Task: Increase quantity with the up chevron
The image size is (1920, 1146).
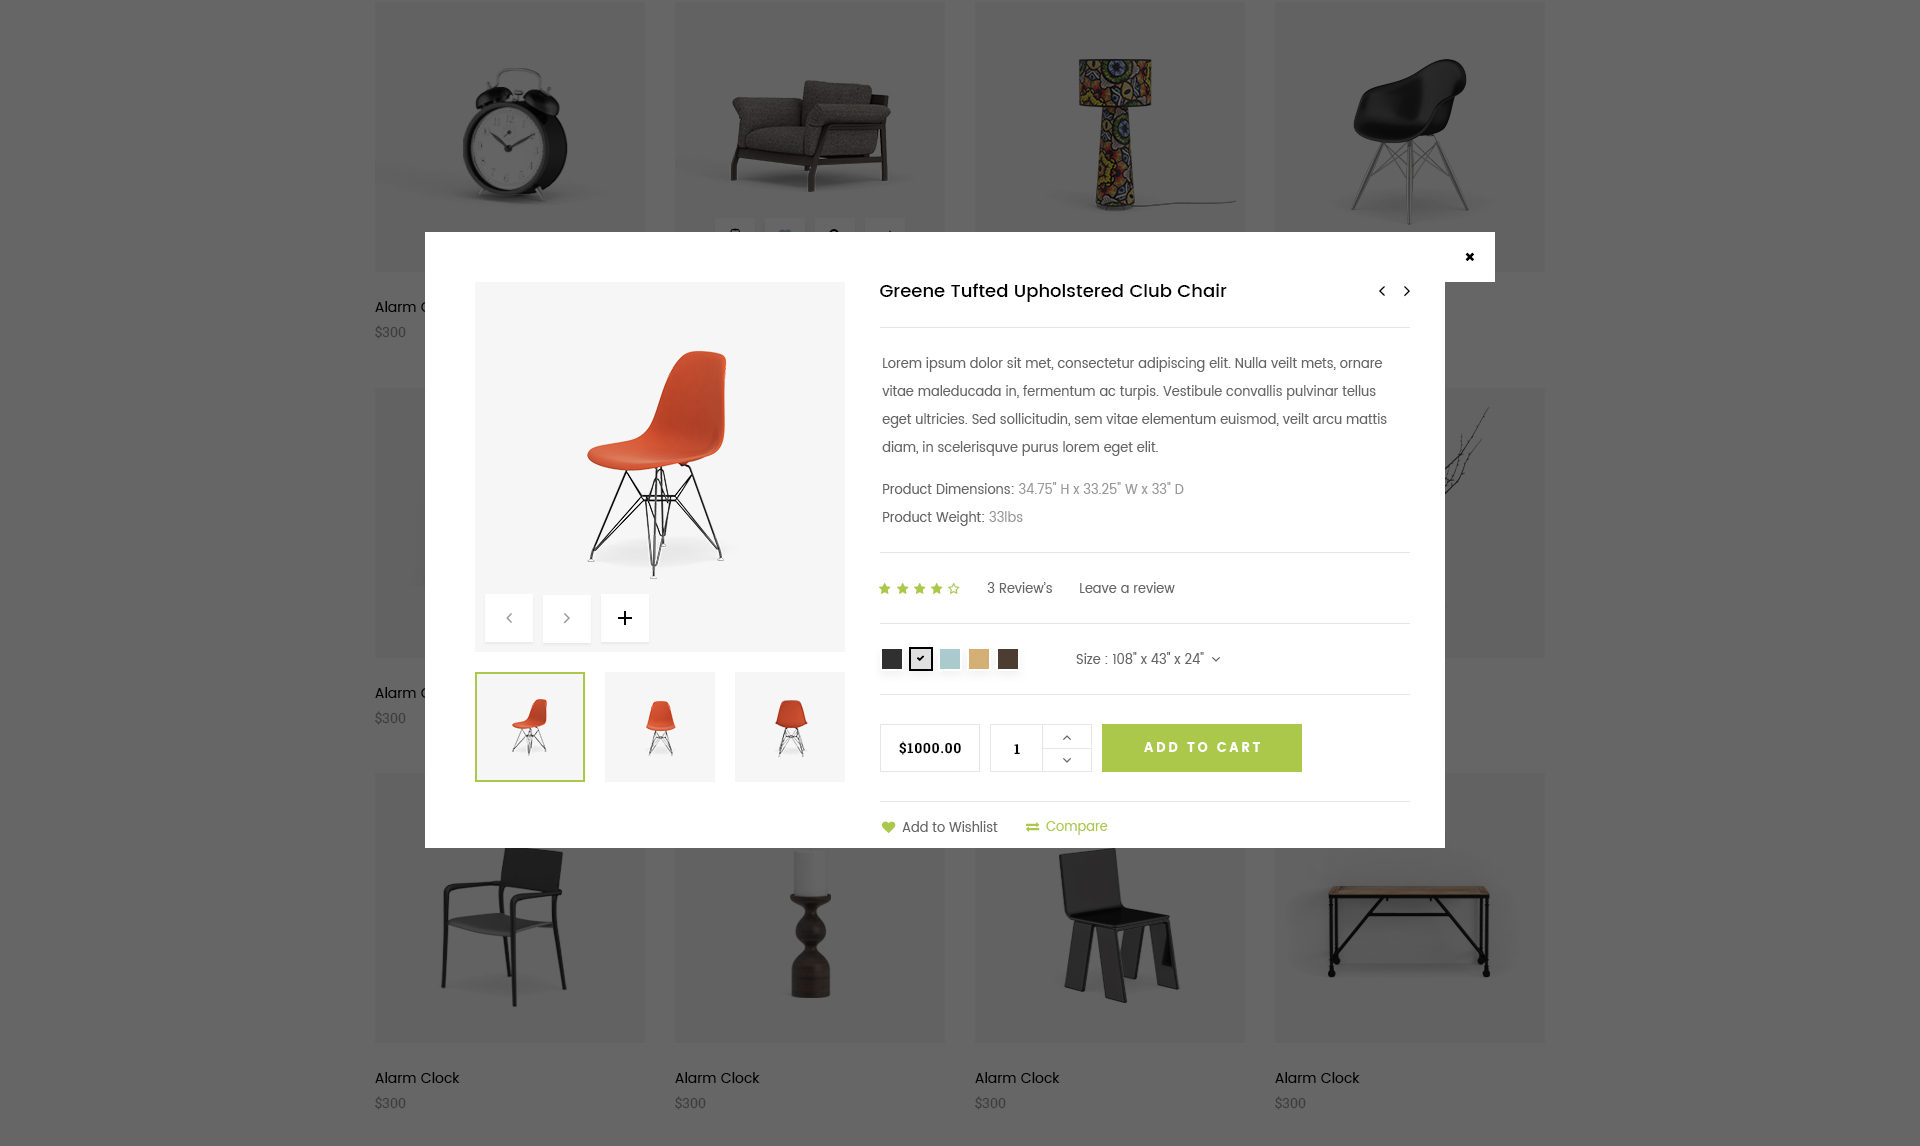Action: [x=1067, y=737]
